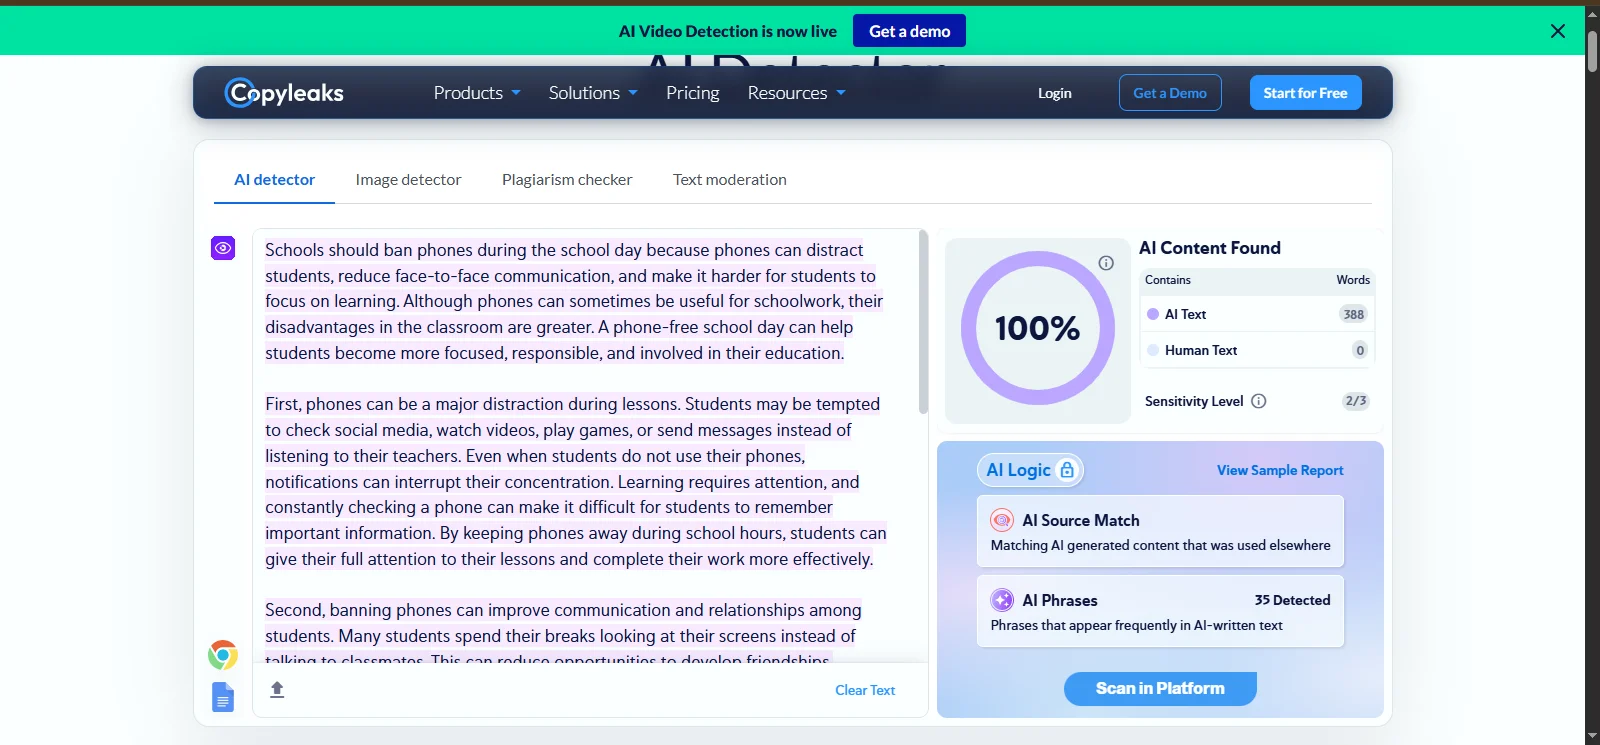This screenshot has height=745, width=1600.
Task: Click the Start for Free button
Action: click(1305, 93)
